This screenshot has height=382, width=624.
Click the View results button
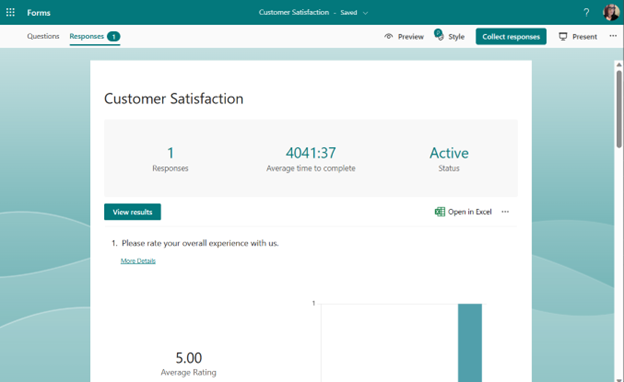[x=133, y=212]
